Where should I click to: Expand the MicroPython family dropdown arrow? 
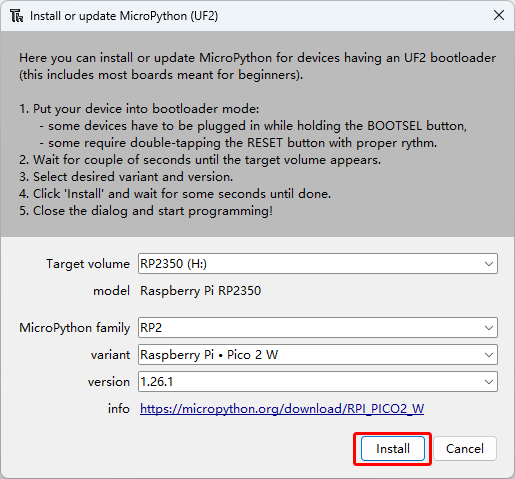[489, 328]
